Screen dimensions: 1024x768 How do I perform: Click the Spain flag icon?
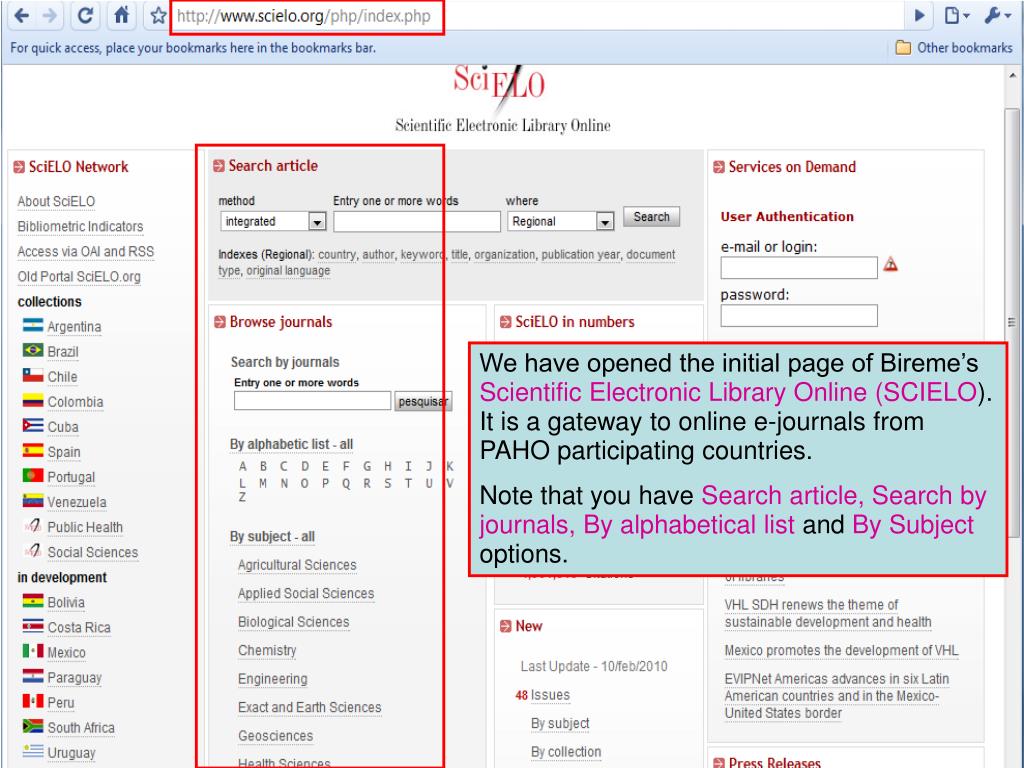[33, 451]
